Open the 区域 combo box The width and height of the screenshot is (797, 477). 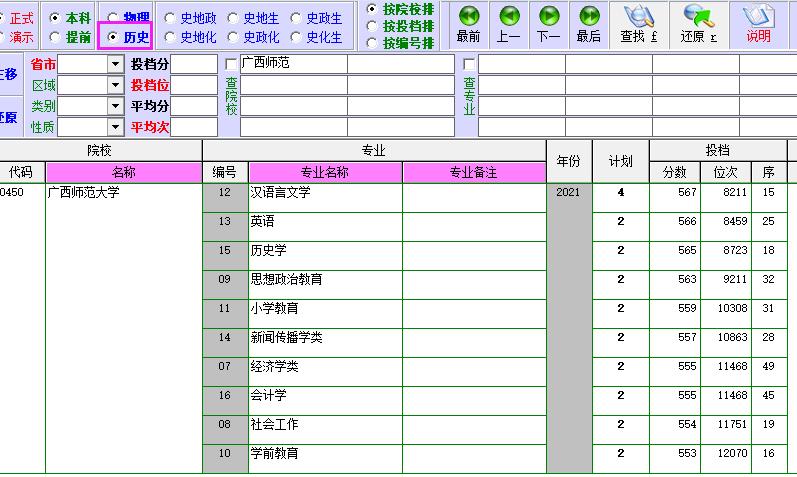pyautogui.click(x=115, y=85)
